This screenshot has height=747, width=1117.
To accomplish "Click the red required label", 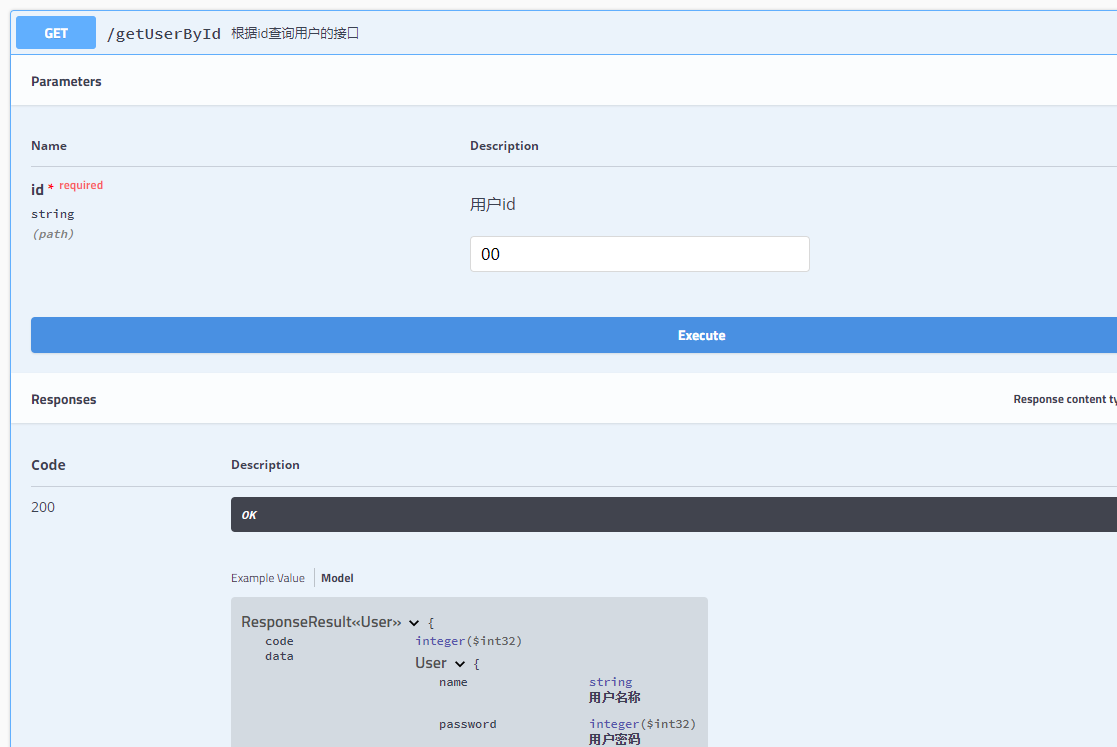I will [81, 185].
